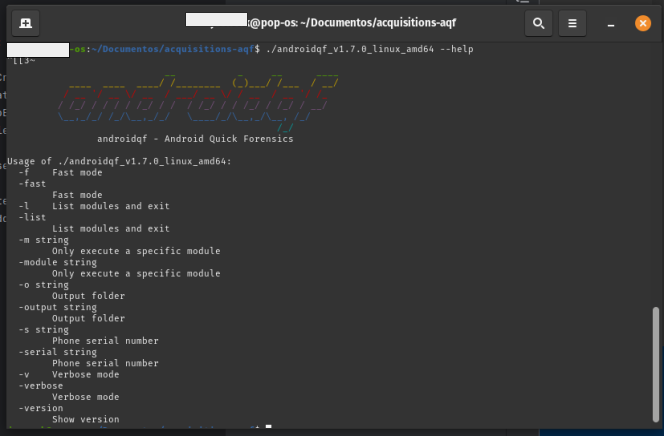Click the 'Usage of ./androidqf' line
The image size is (664, 436).
click(119, 161)
